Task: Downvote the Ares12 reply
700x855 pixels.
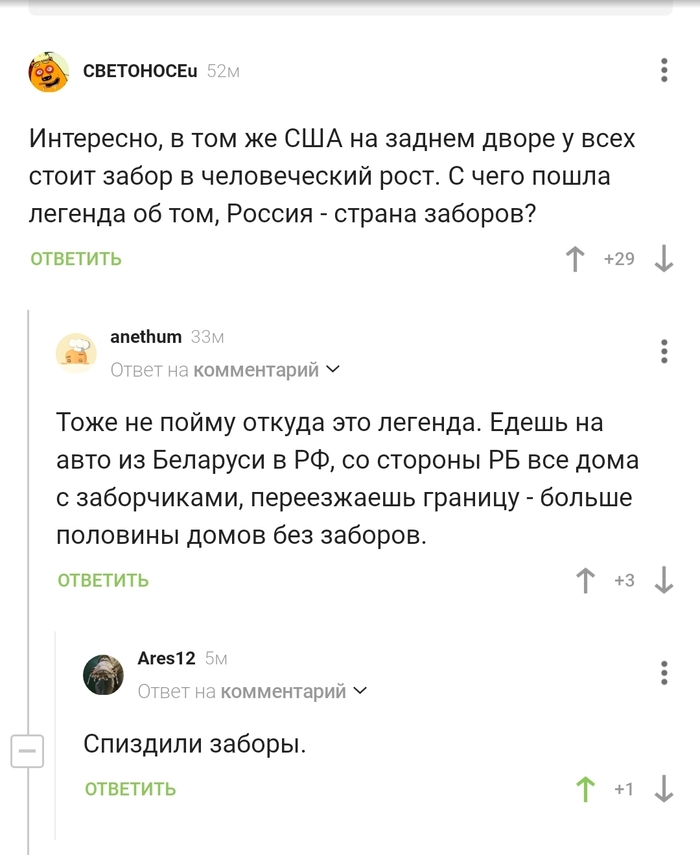Action: coord(664,789)
